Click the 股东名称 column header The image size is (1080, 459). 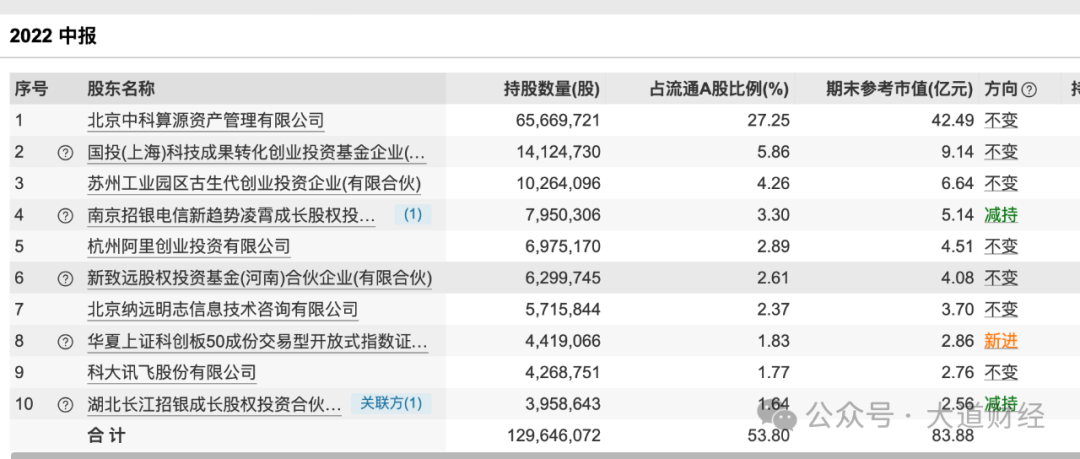[x=121, y=89]
